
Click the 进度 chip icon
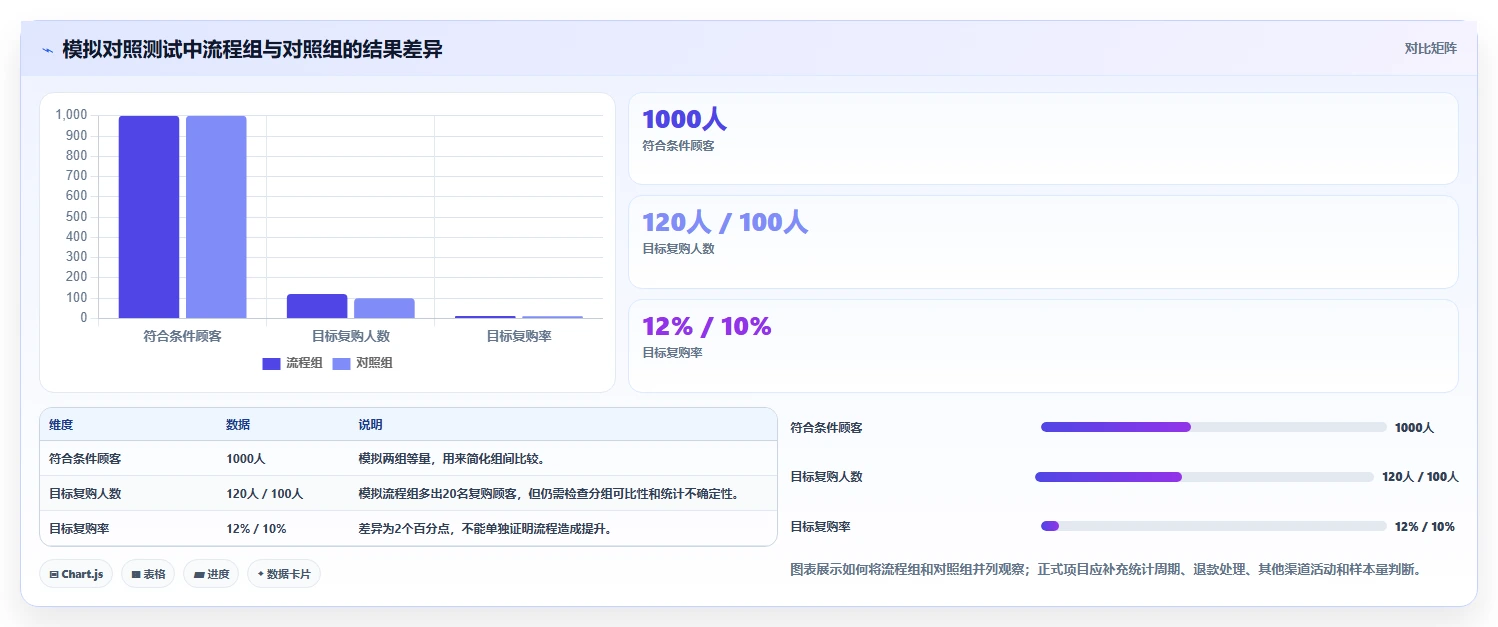199,574
